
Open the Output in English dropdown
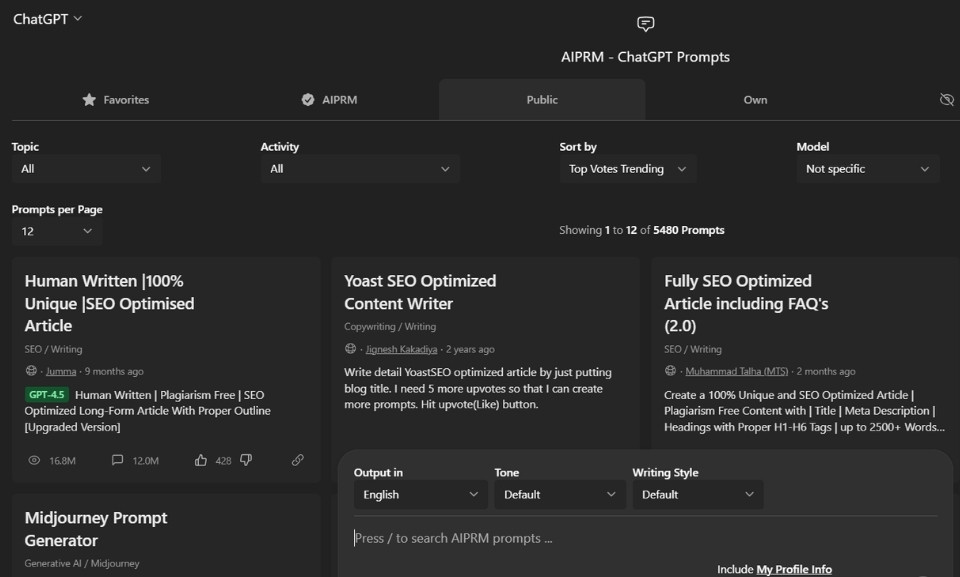click(421, 494)
